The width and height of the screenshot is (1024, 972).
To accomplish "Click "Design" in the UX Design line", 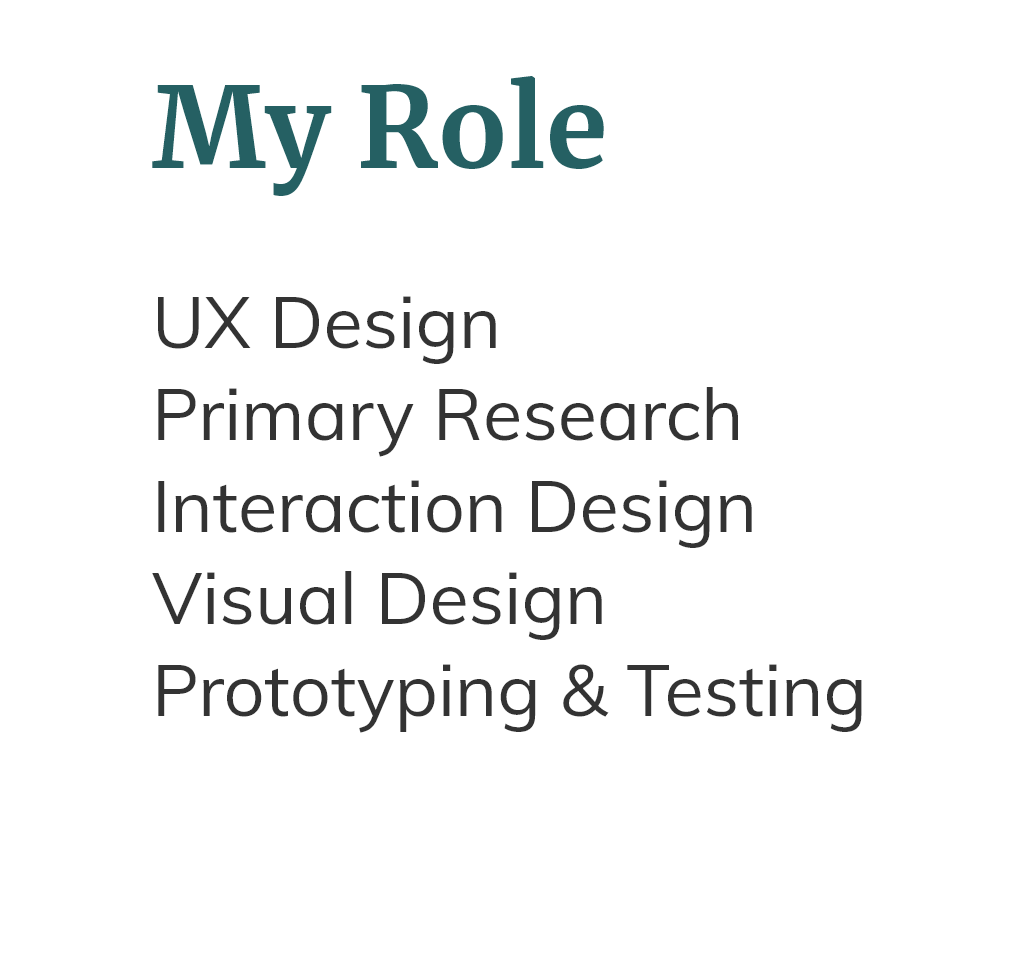I will pyautogui.click(x=386, y=329).
